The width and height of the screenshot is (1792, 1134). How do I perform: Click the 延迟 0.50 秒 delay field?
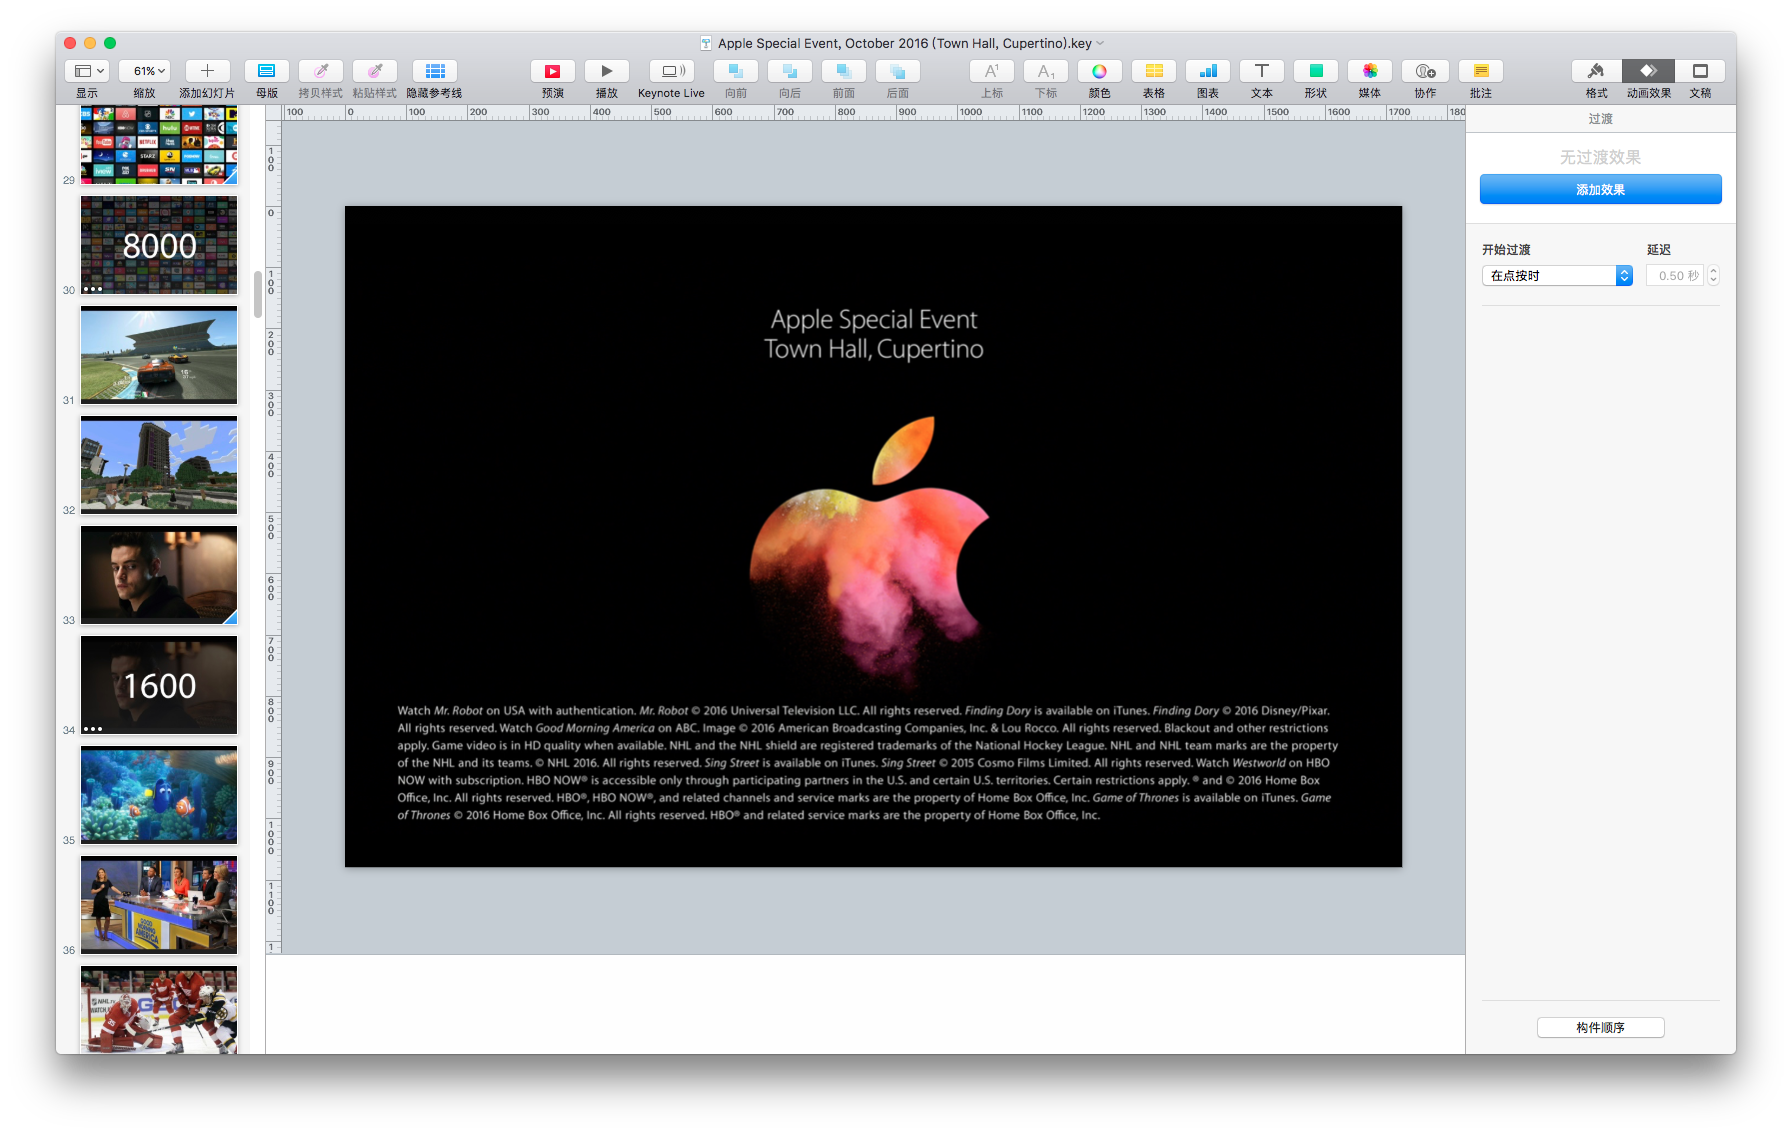(1675, 276)
